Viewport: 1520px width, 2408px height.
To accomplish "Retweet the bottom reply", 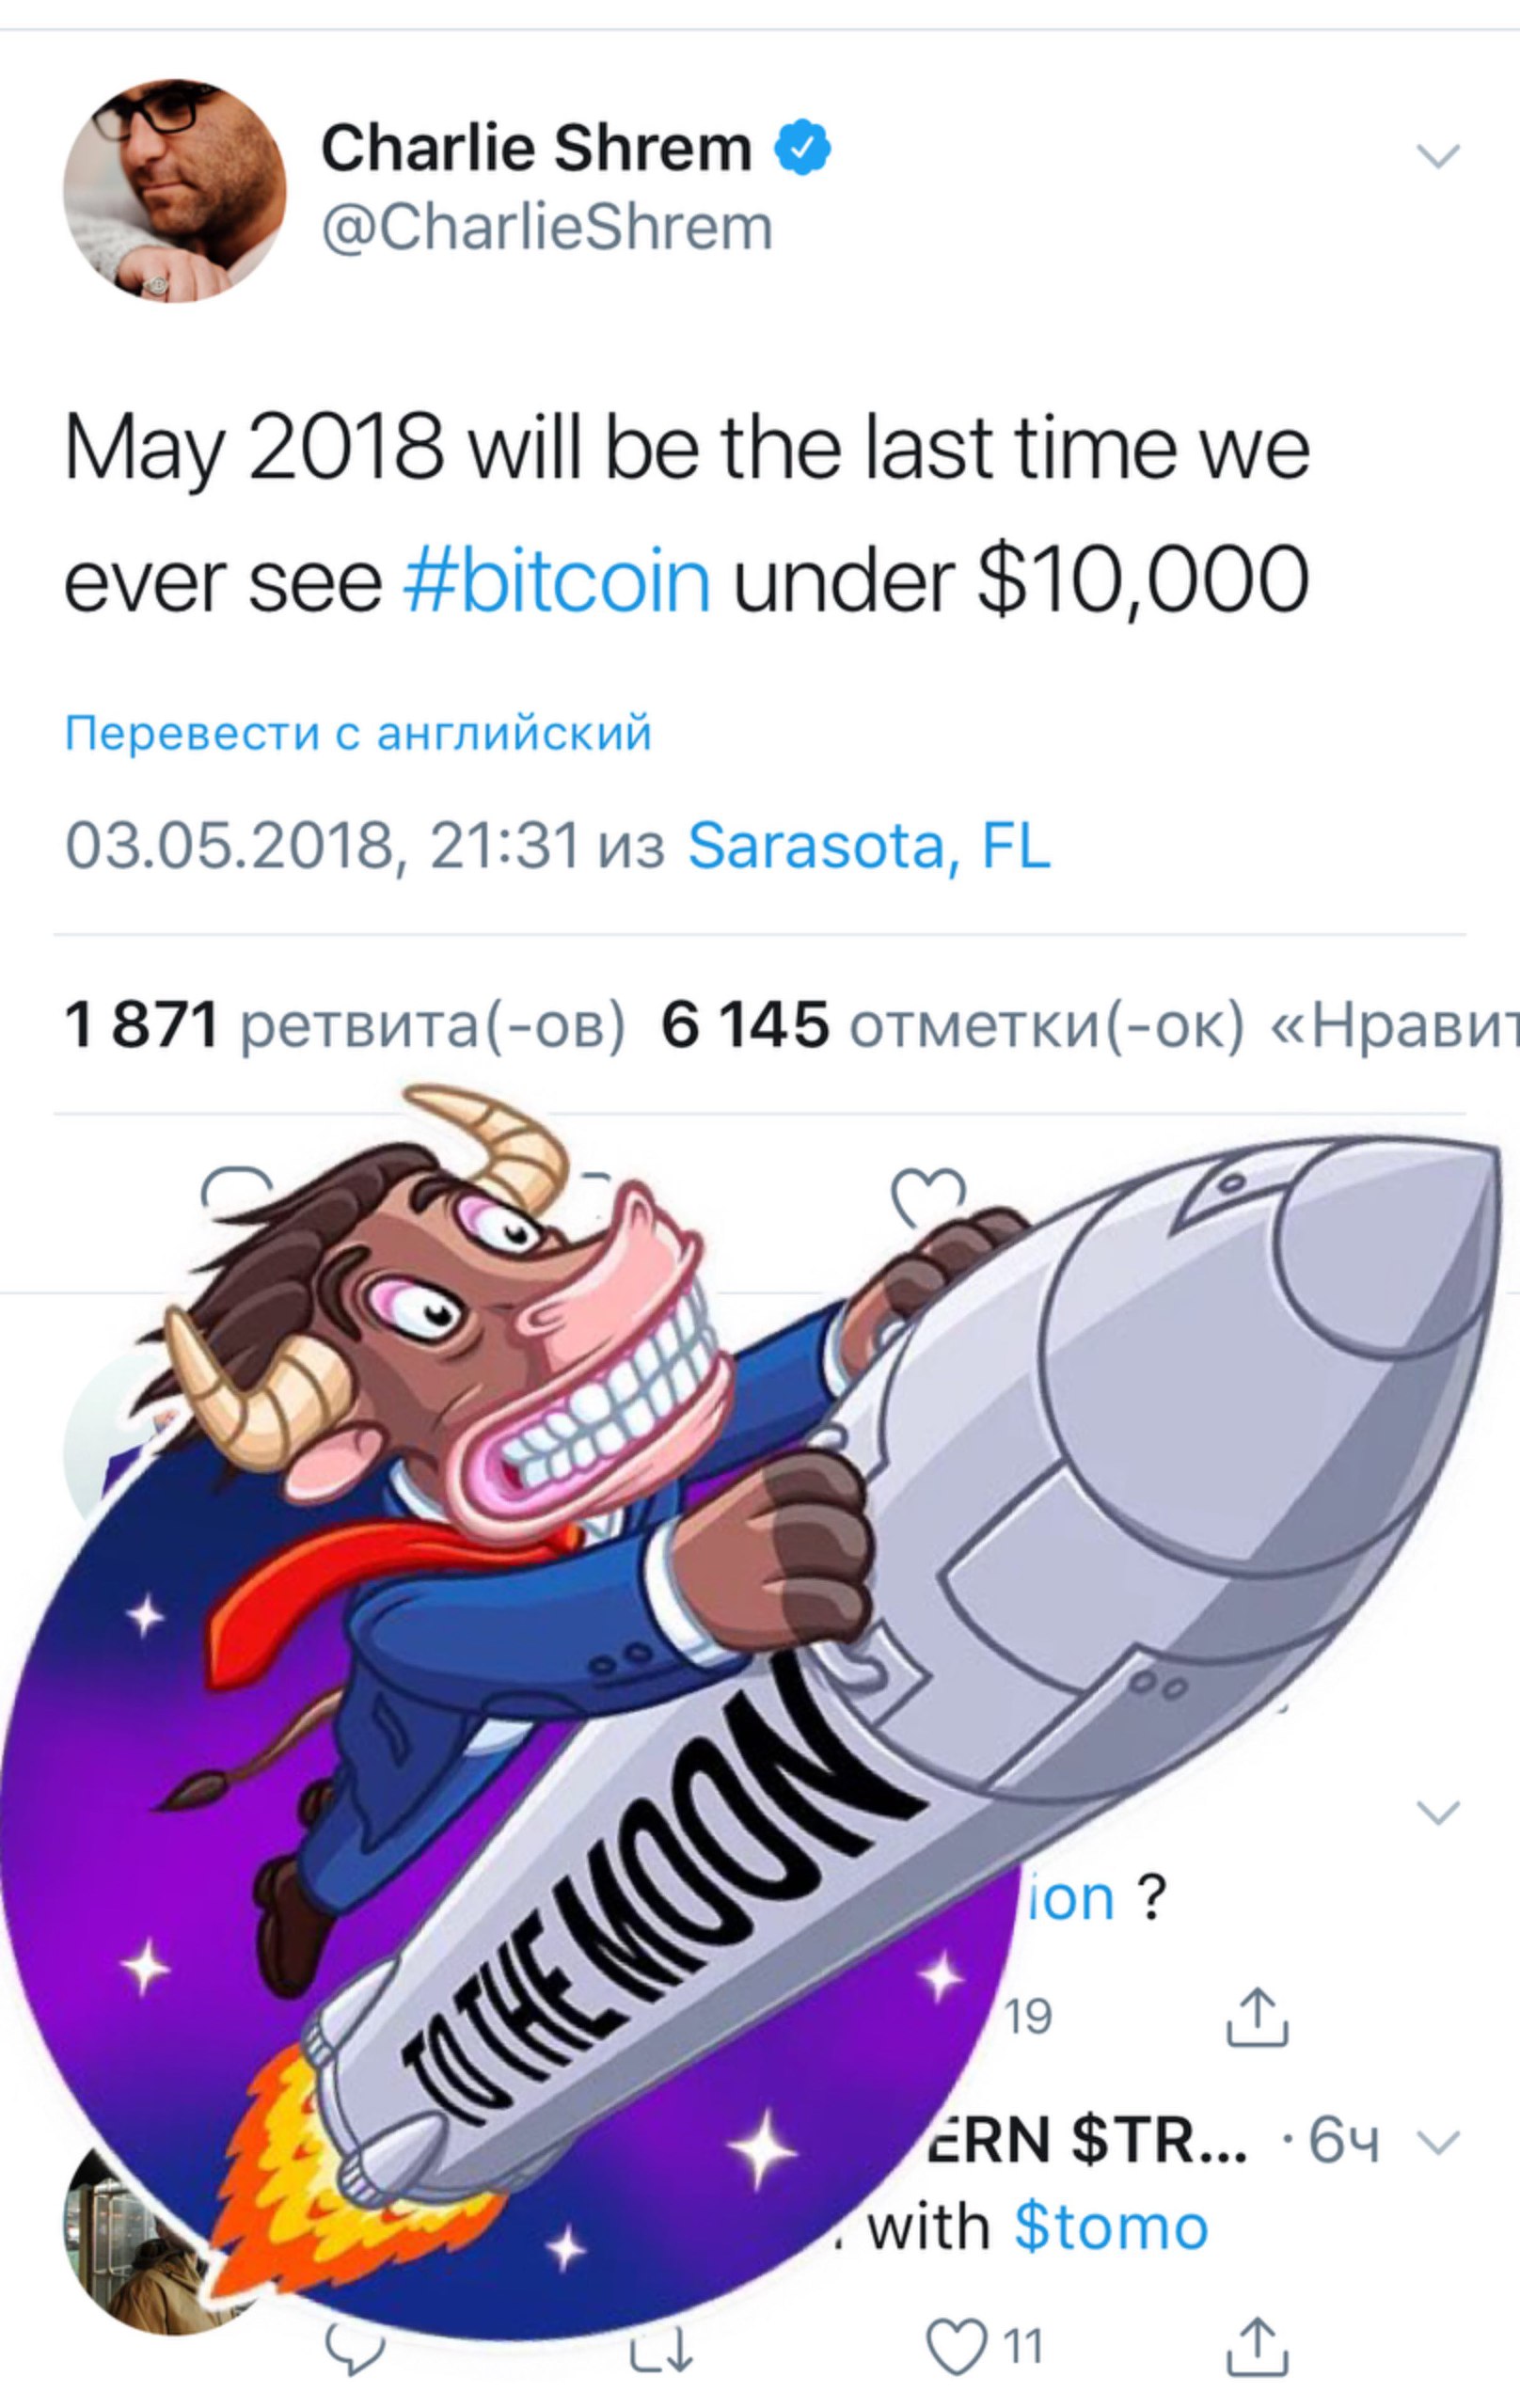I will [661, 2350].
